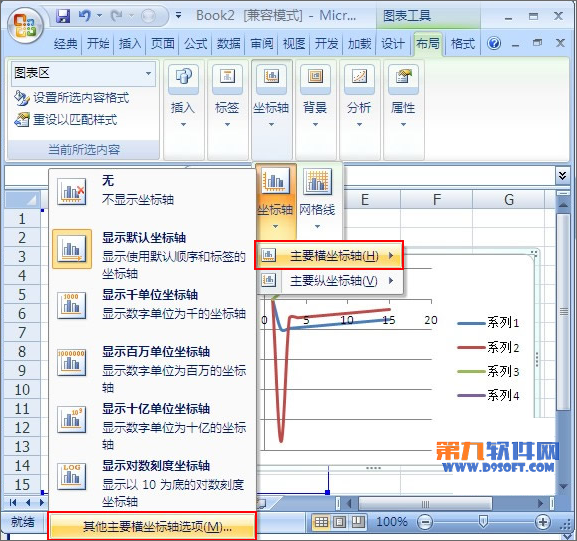Click zoom out minus button

(x=425, y=522)
